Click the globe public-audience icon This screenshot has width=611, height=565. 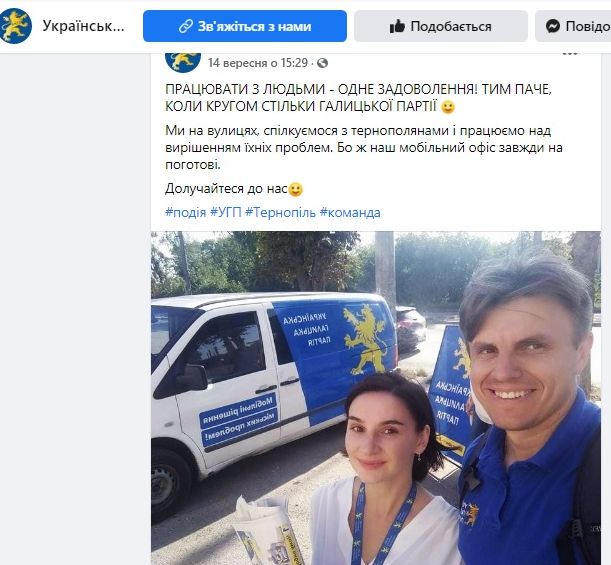click(323, 63)
